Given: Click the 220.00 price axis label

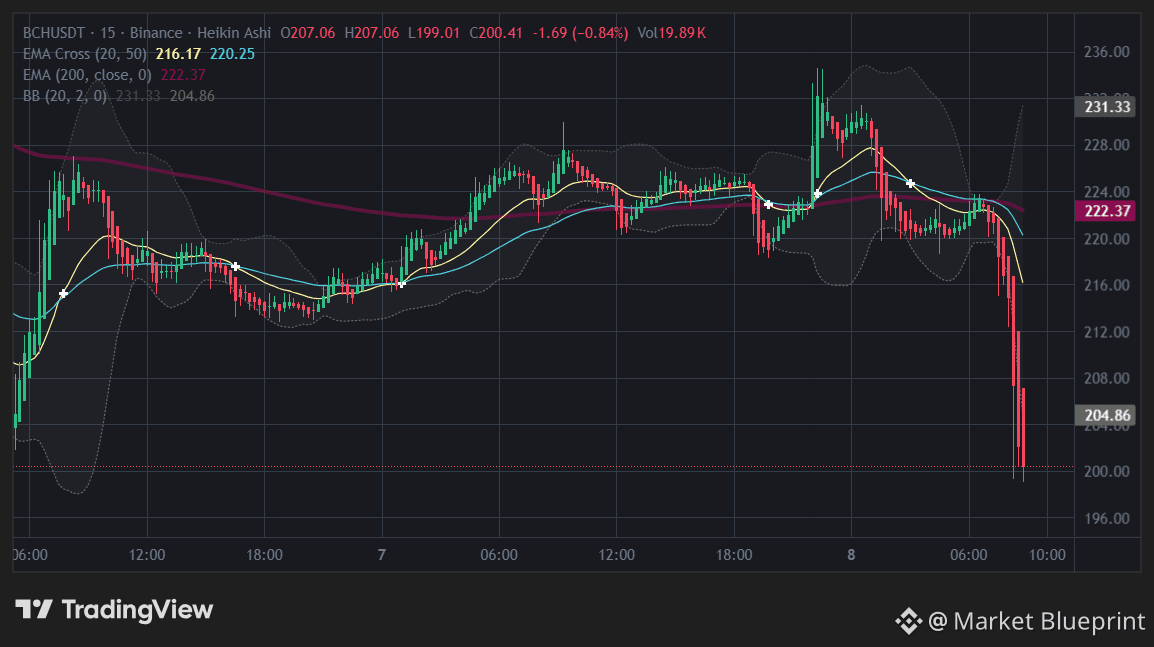Looking at the screenshot, I should click(1106, 239).
